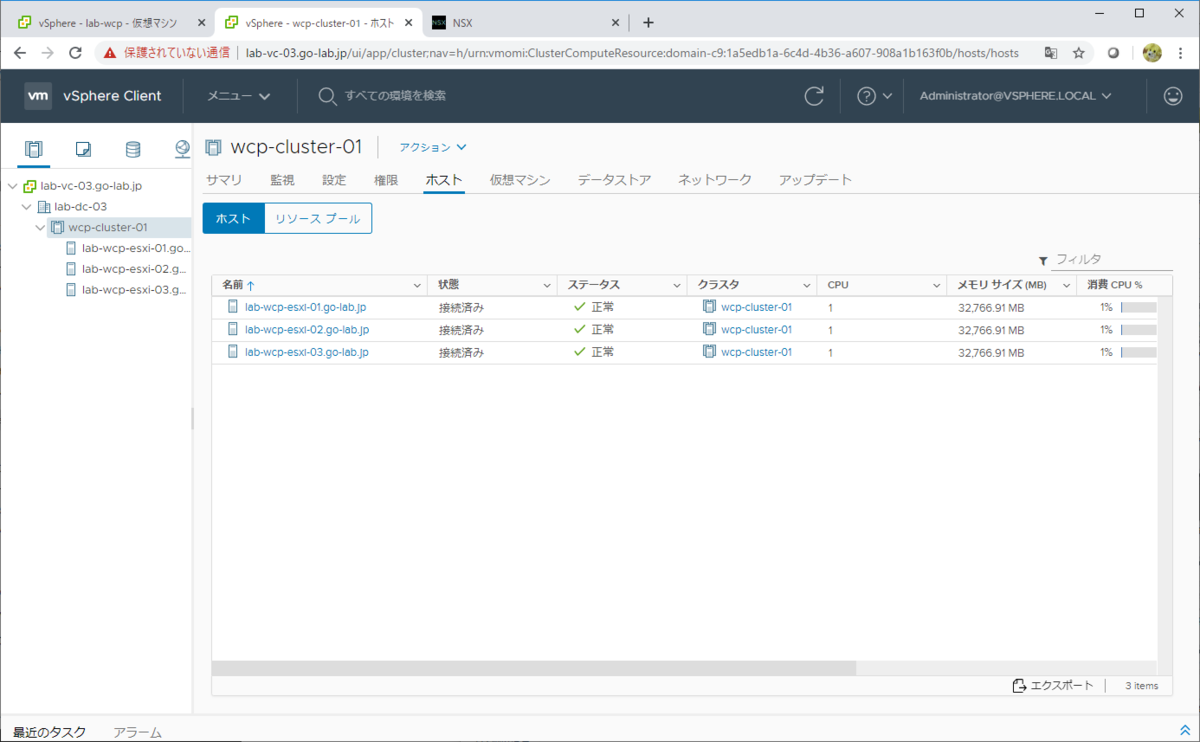The height and width of the screenshot is (742, 1200).
Task: Open the VMs and Templates inventory icon
Action: tap(84, 149)
